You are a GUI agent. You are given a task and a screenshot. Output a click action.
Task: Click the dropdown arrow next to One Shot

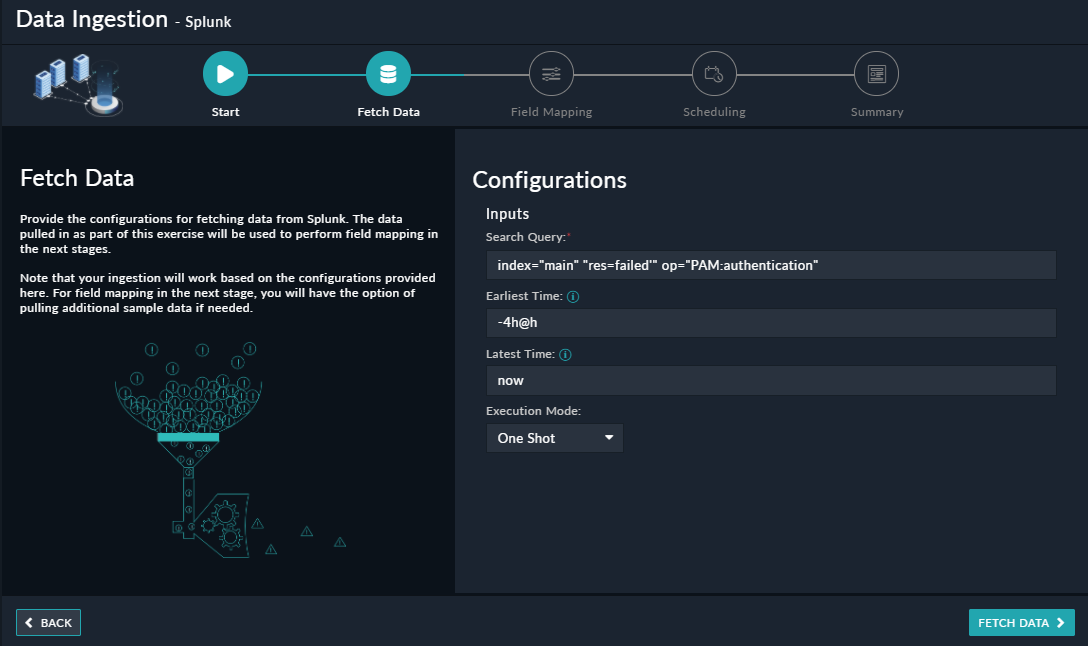[608, 438]
